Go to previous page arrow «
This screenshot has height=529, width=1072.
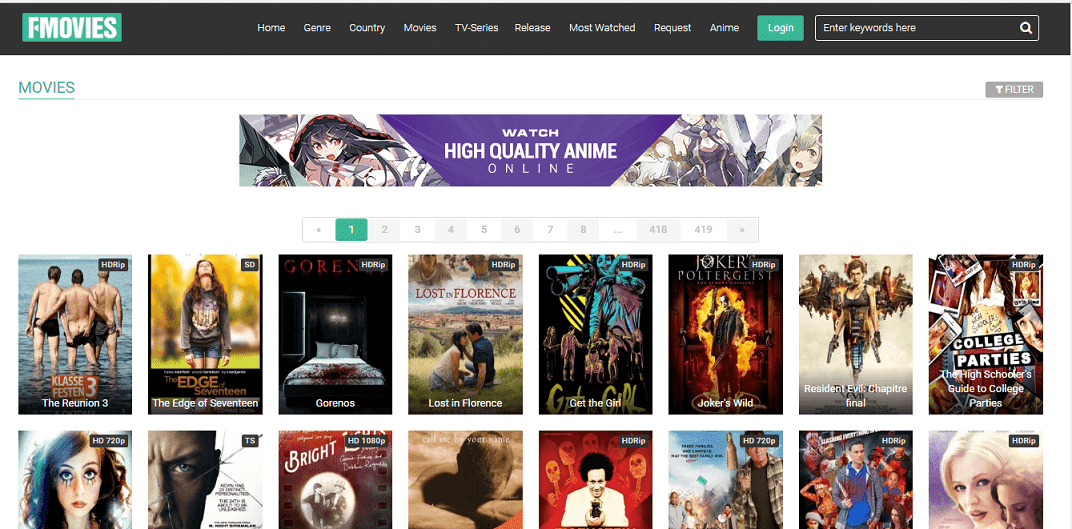[x=319, y=230]
